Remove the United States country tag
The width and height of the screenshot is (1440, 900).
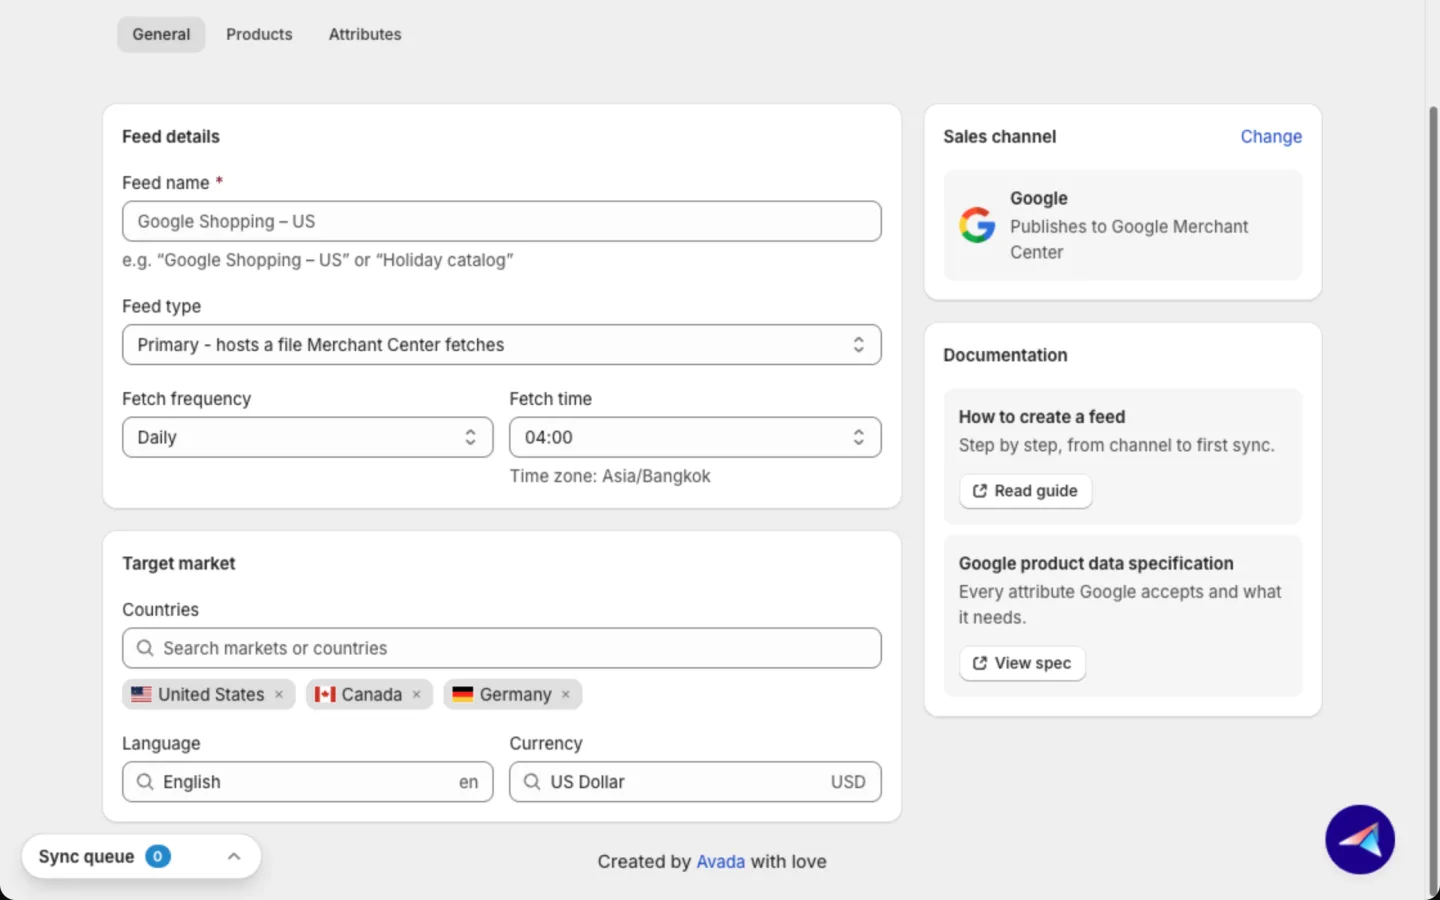[279, 695]
